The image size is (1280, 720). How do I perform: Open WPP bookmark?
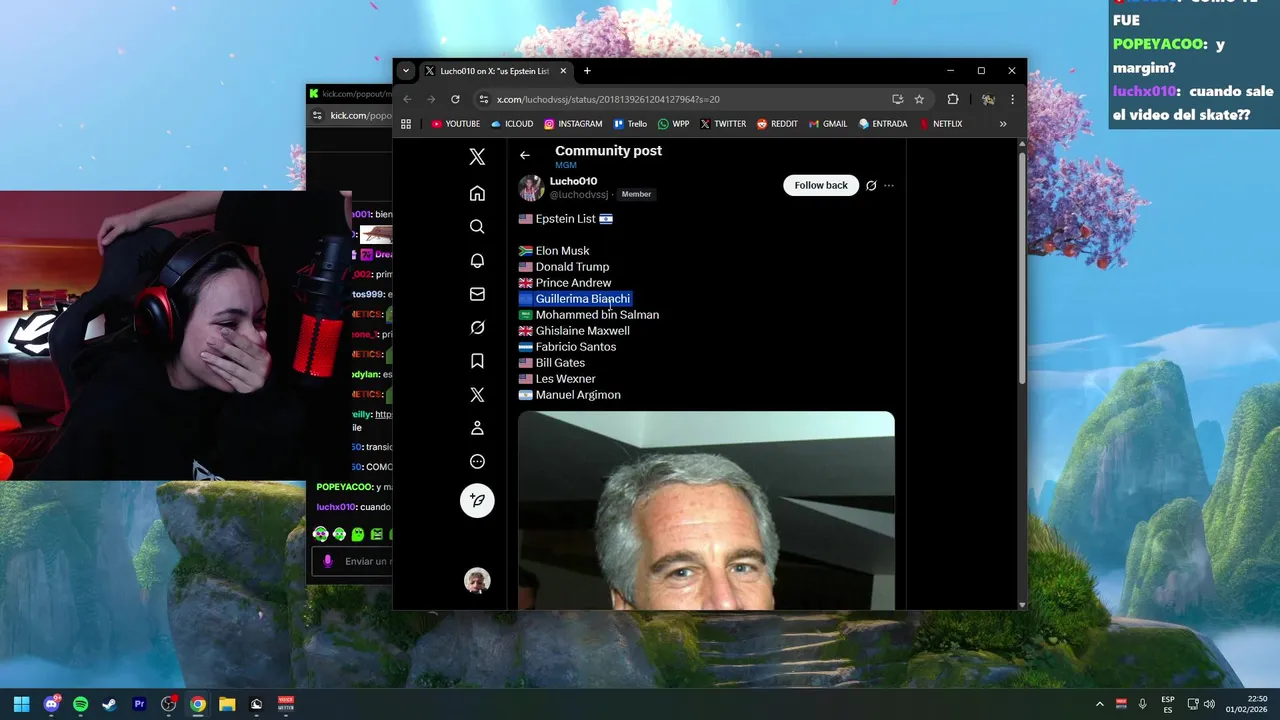[x=674, y=124]
